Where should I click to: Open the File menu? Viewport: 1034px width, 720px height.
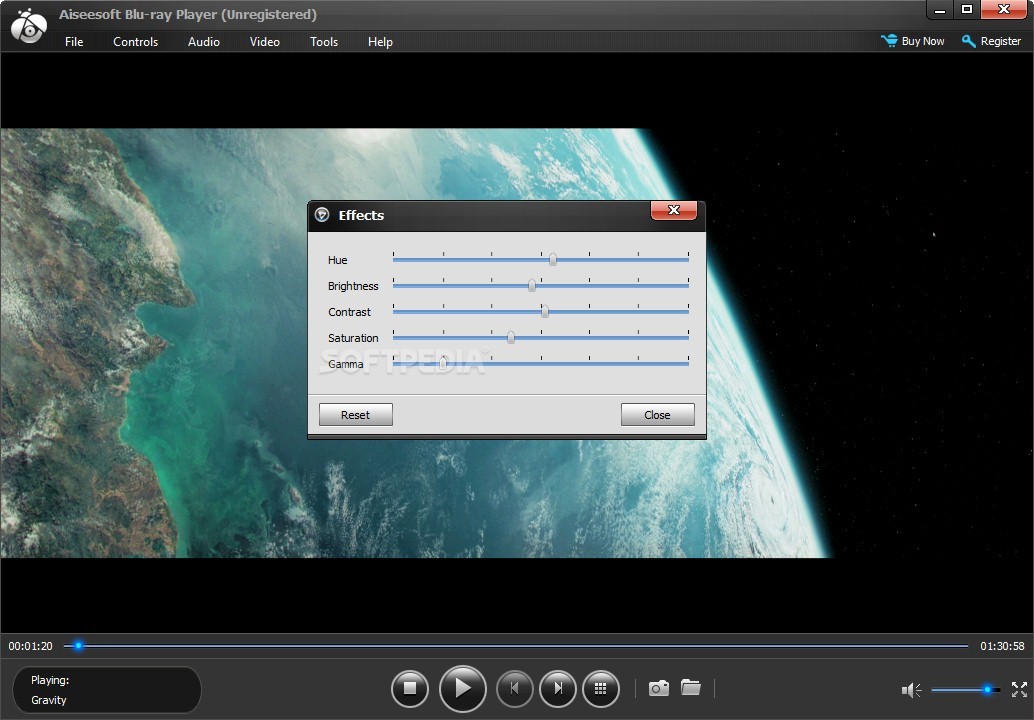74,42
